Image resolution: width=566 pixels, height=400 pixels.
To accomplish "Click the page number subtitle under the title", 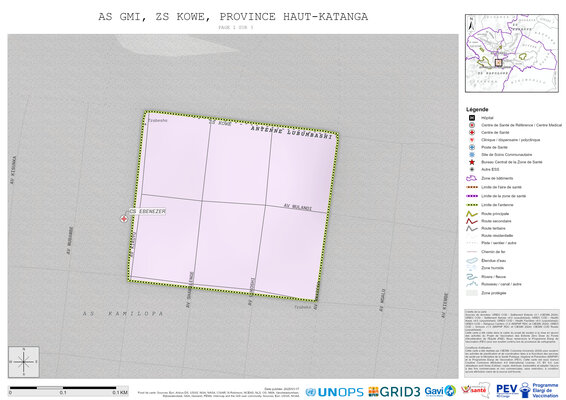I will coord(236,27).
